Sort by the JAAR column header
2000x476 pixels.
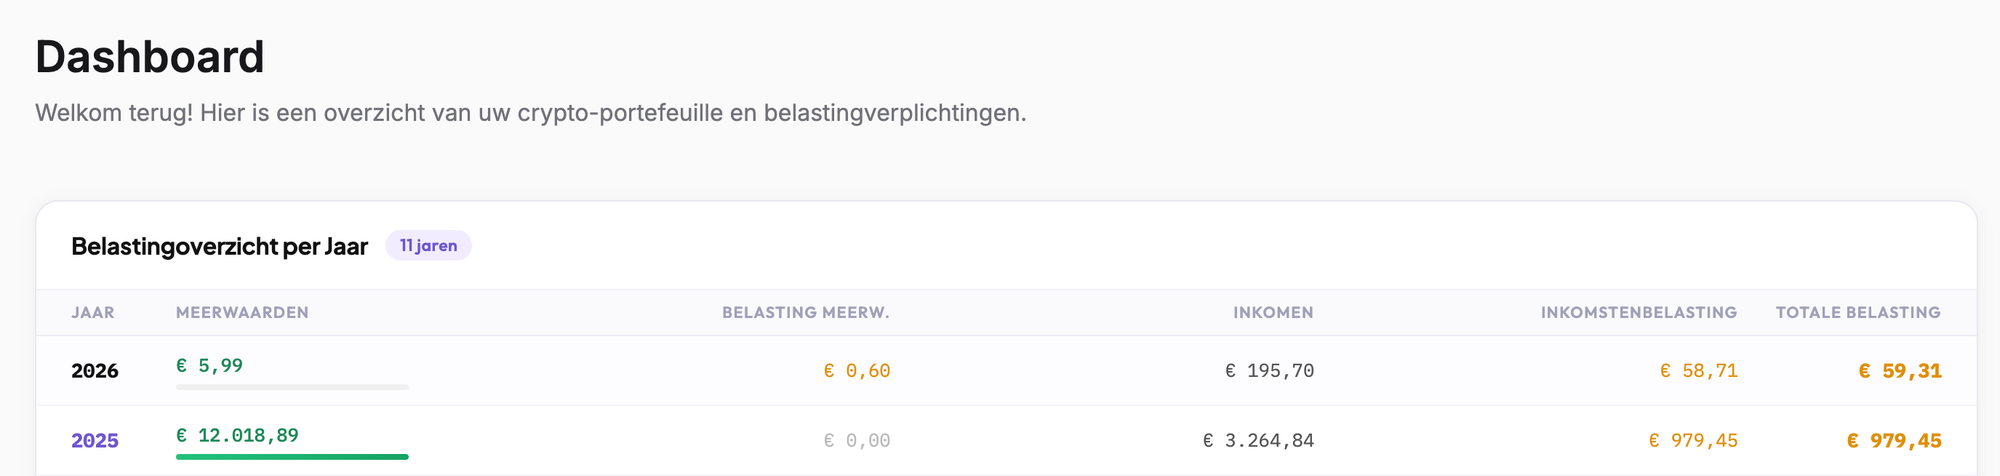[x=93, y=313]
